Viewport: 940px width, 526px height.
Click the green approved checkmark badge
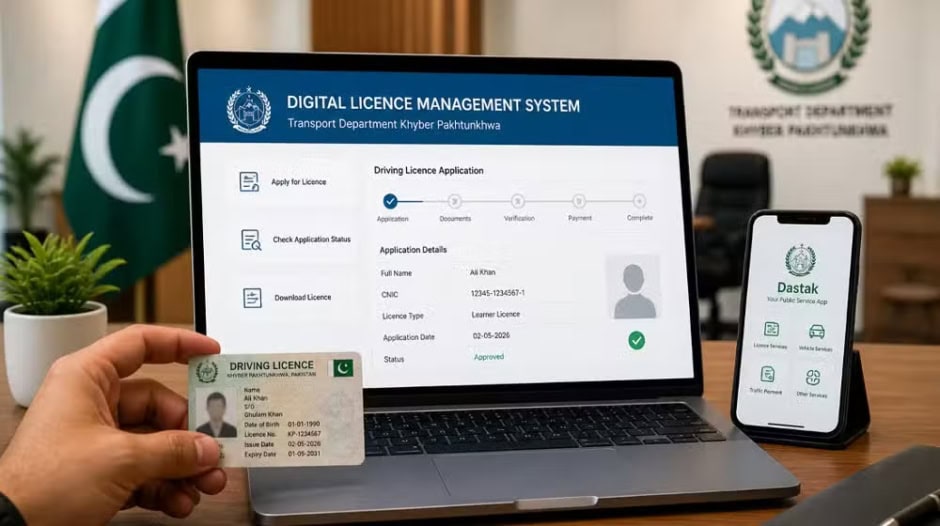[x=637, y=341]
